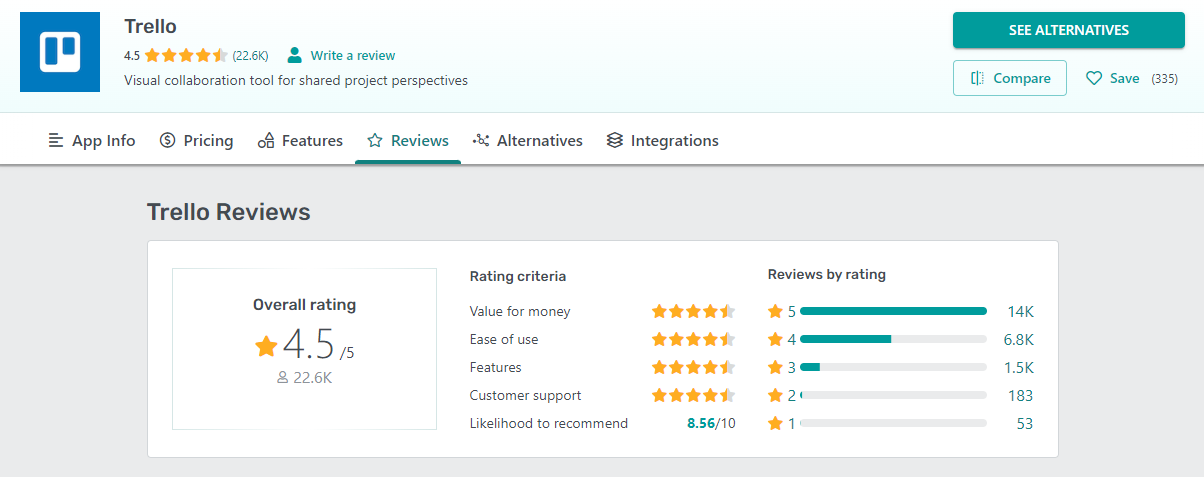The height and width of the screenshot is (477, 1204).
Task: Click the Ease of use stars
Action: [693, 339]
